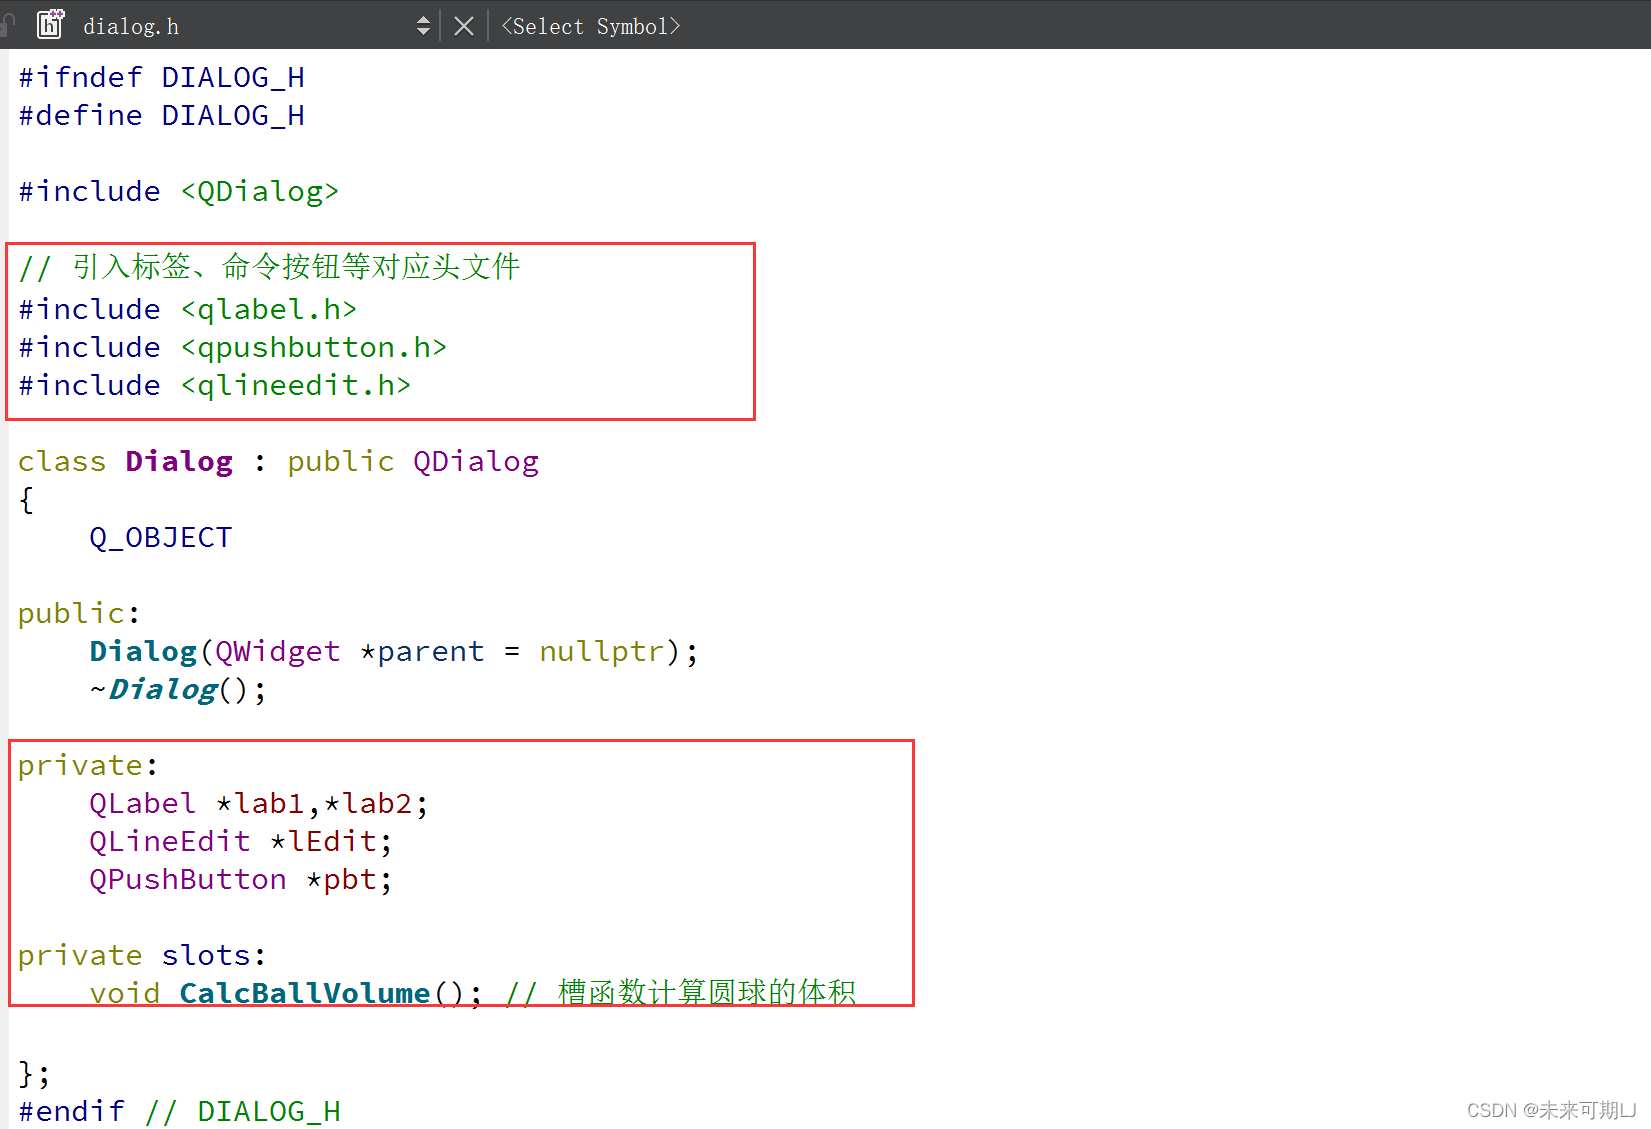
Task: Click the 'private slots:' line
Action: 142,956
